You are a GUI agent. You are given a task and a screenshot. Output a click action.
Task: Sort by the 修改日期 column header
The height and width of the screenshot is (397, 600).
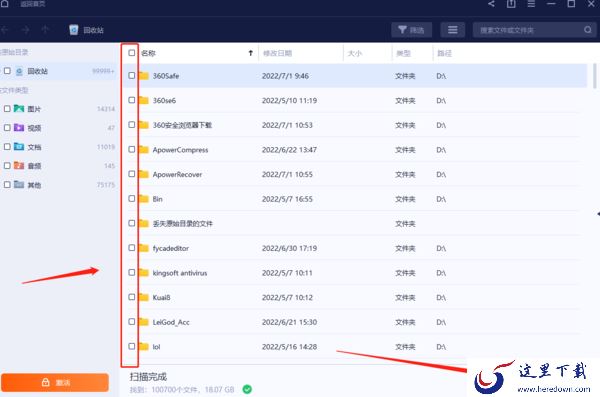(278, 53)
